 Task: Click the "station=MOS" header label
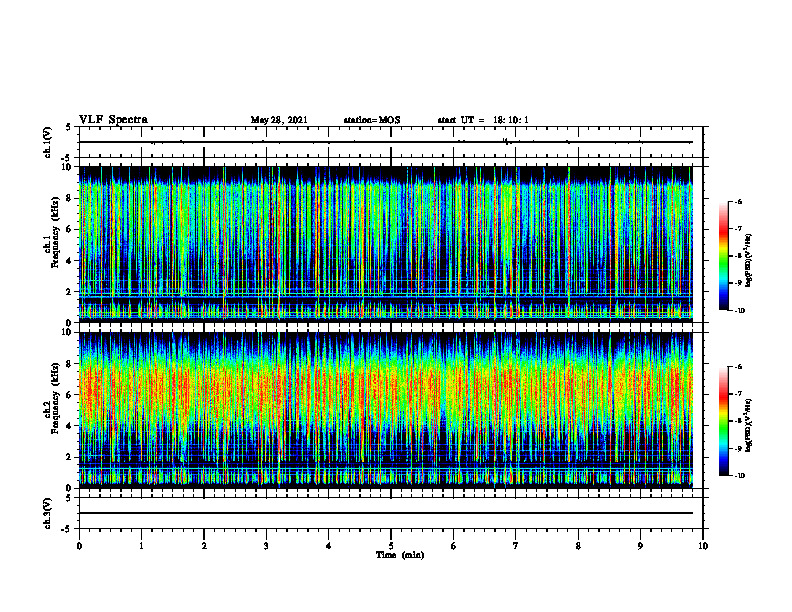(x=372, y=120)
